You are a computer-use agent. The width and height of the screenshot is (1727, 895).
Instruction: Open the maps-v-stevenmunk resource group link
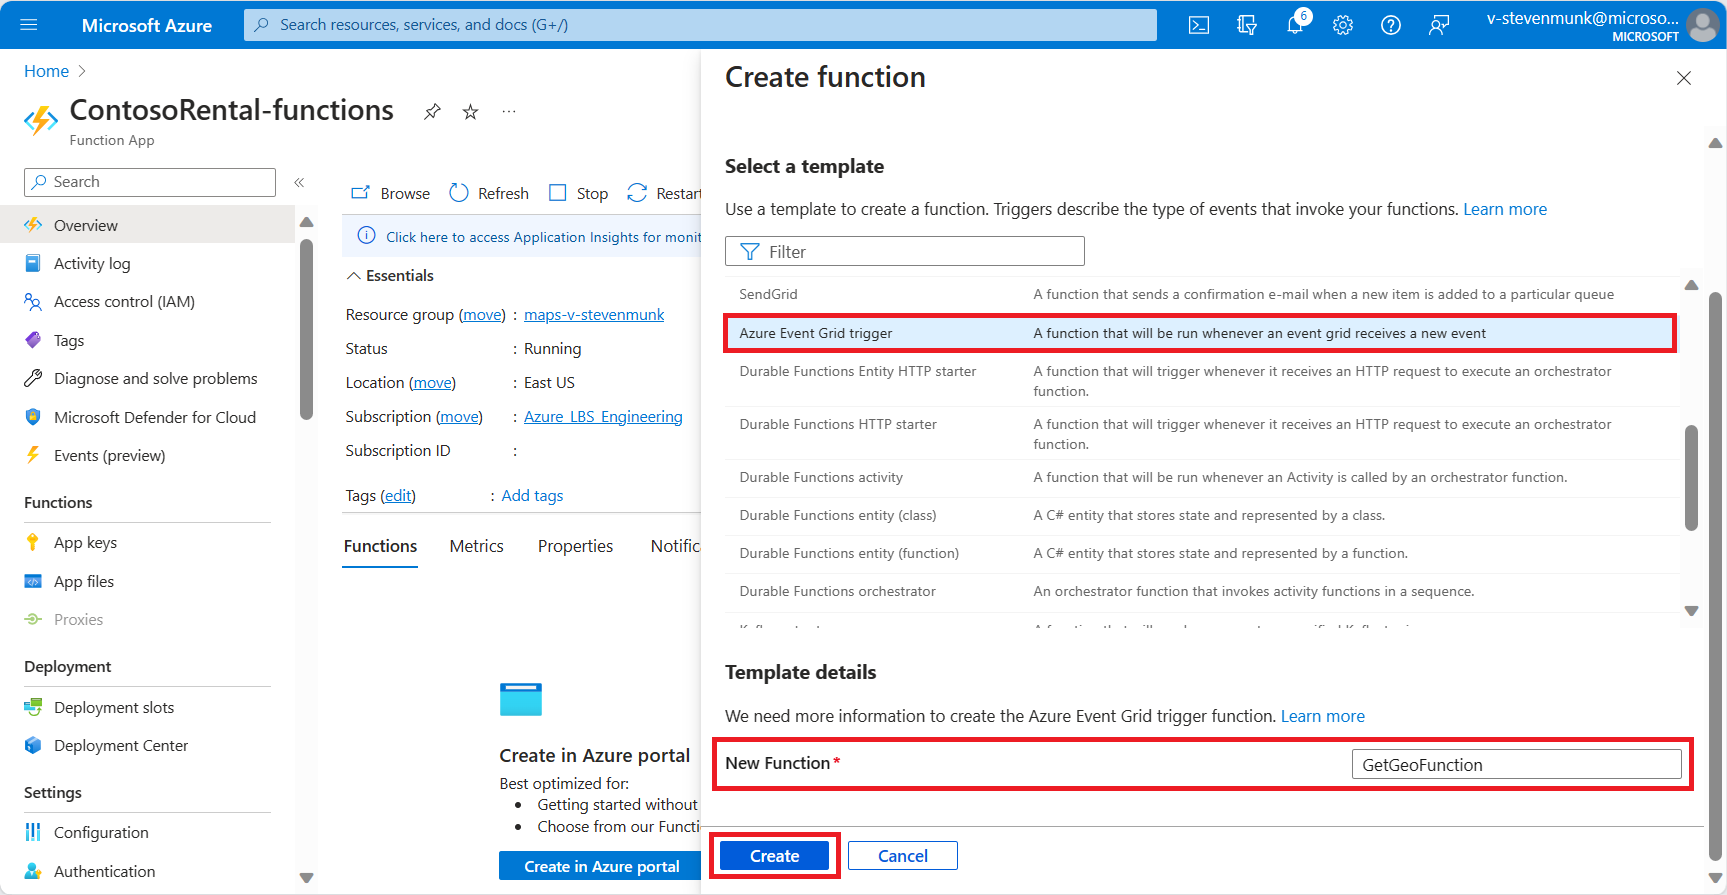594,314
